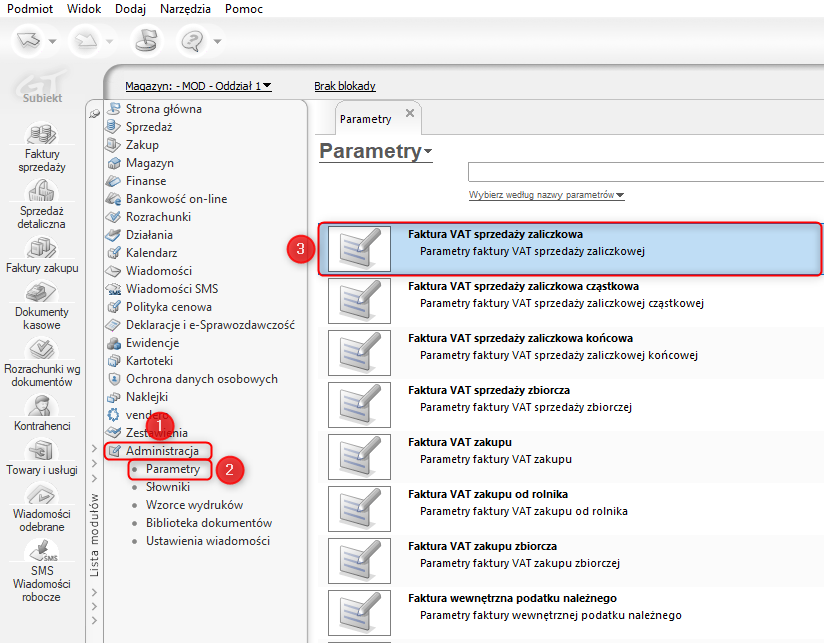Open the Pomoc menu
This screenshot has height=643, width=824.
point(244,9)
